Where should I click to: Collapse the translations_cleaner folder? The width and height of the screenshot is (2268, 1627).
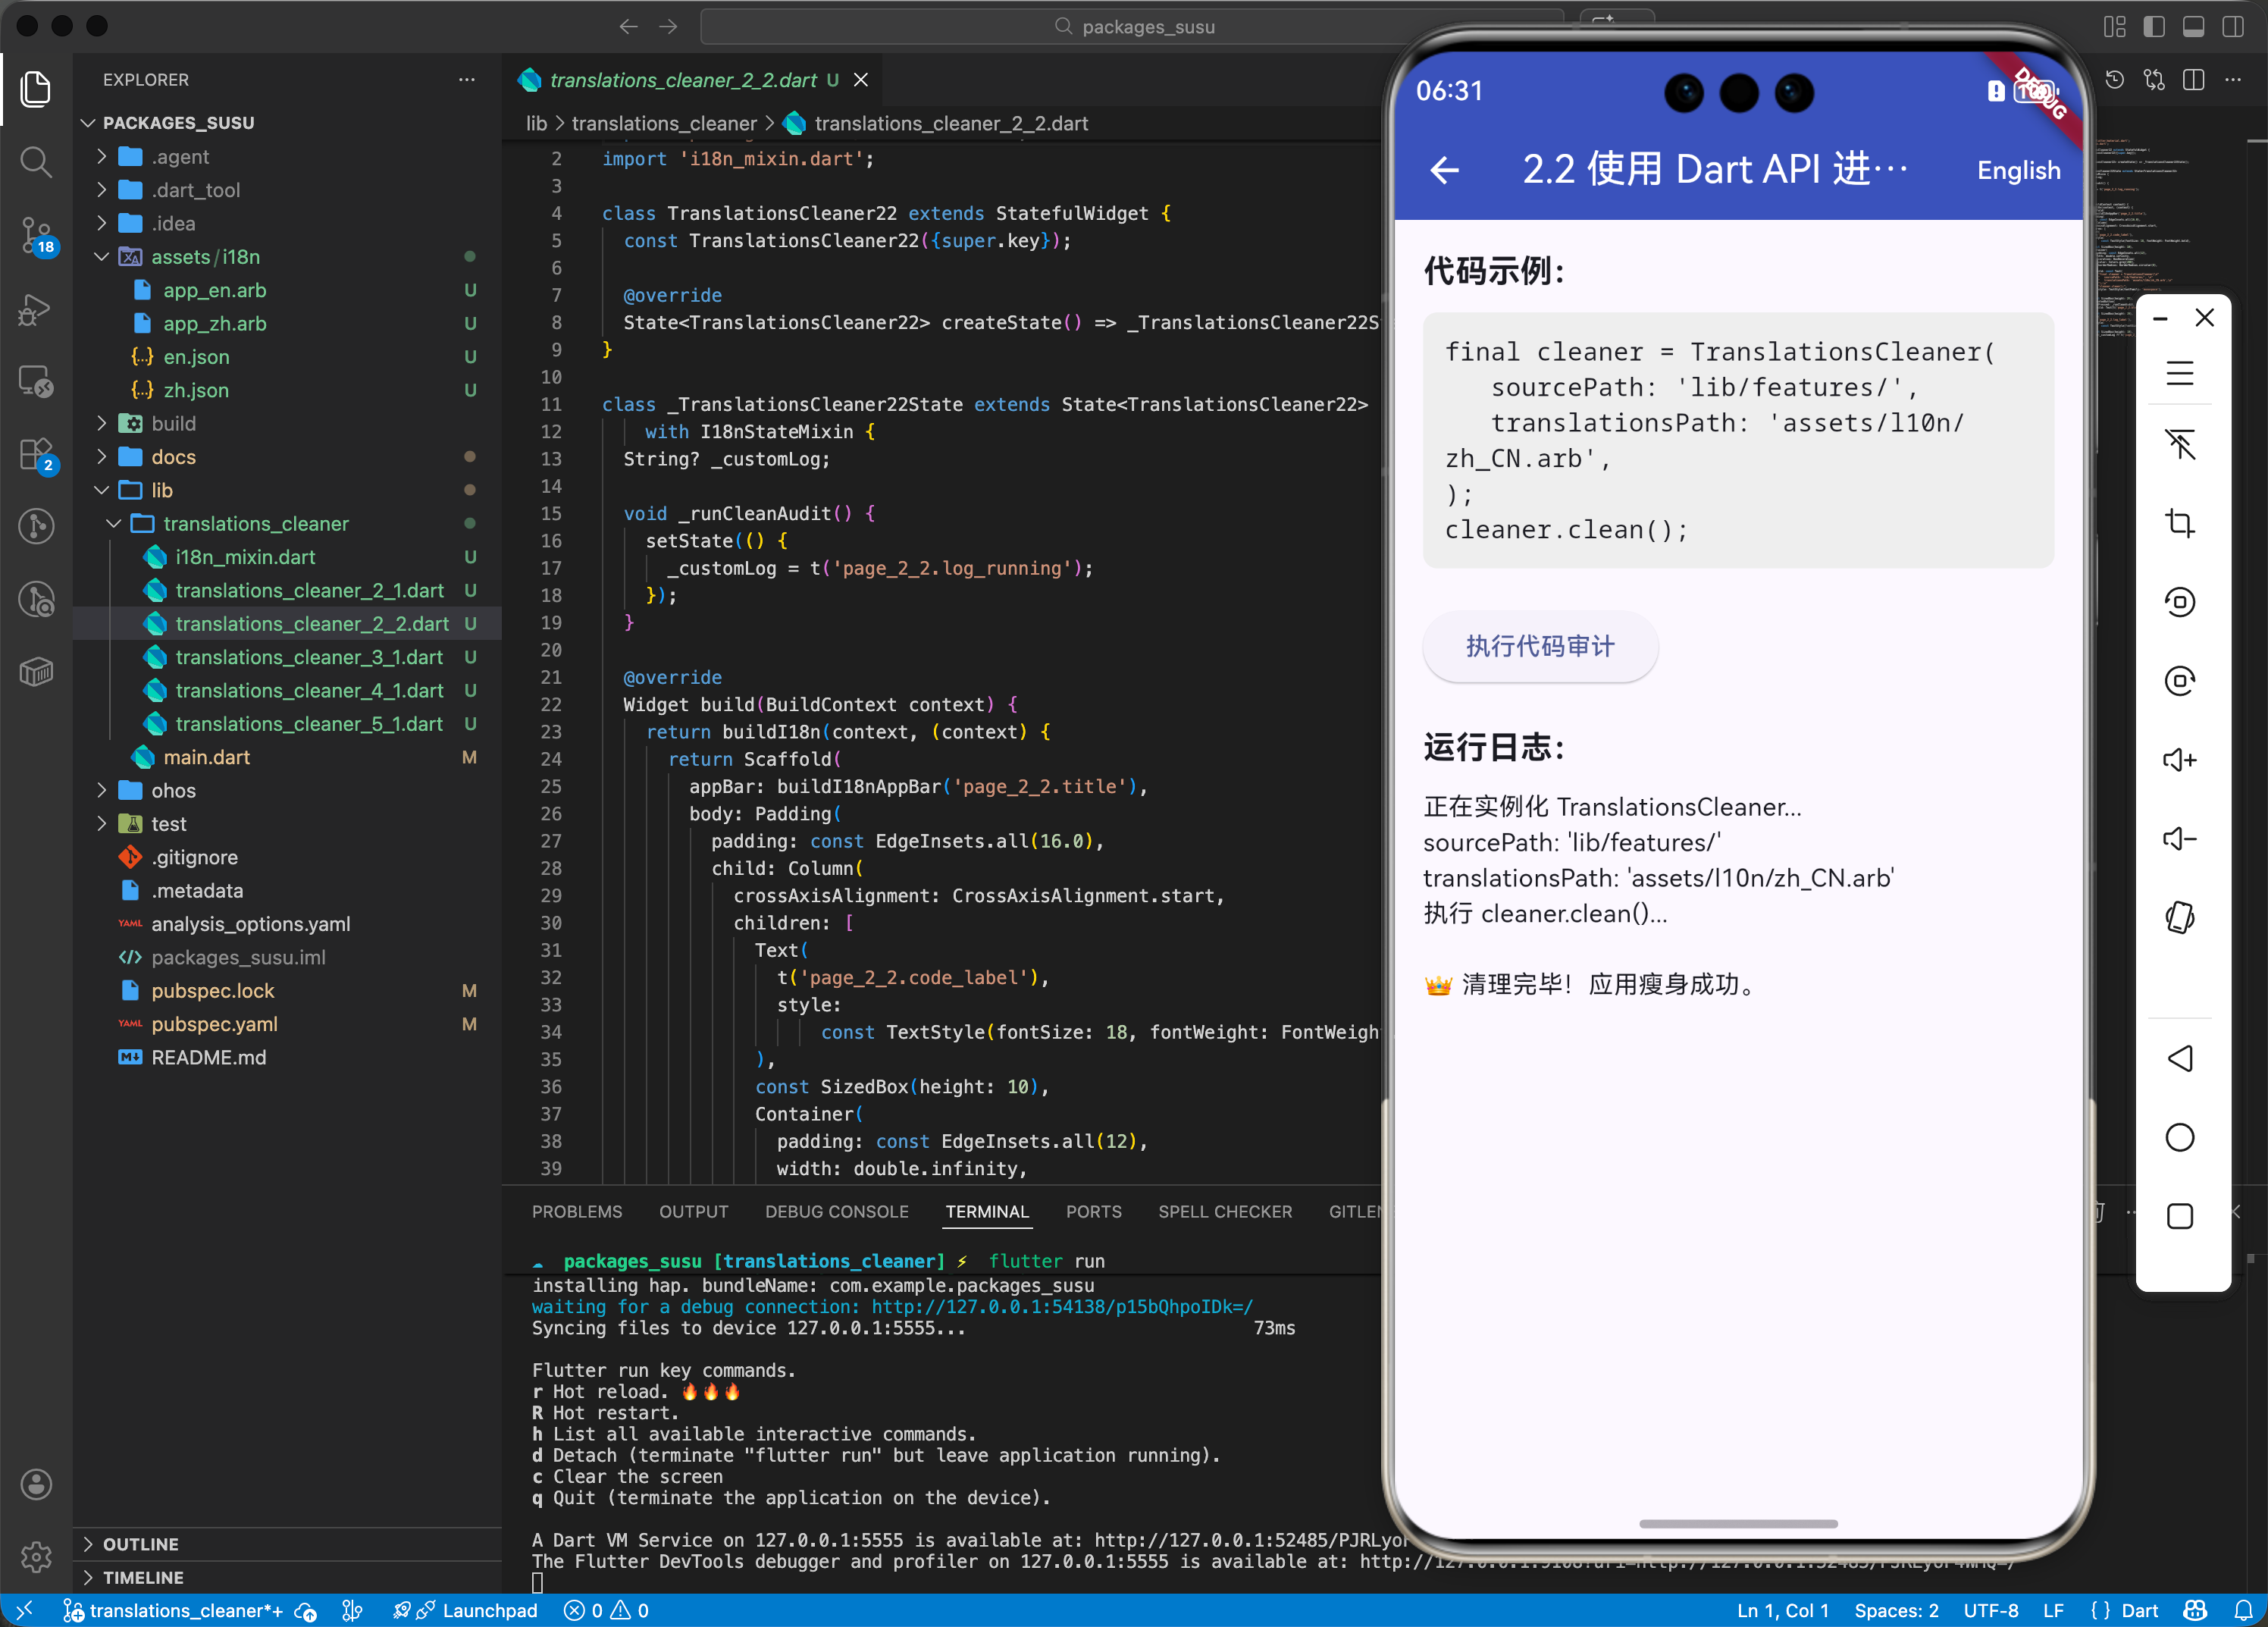coord(256,524)
